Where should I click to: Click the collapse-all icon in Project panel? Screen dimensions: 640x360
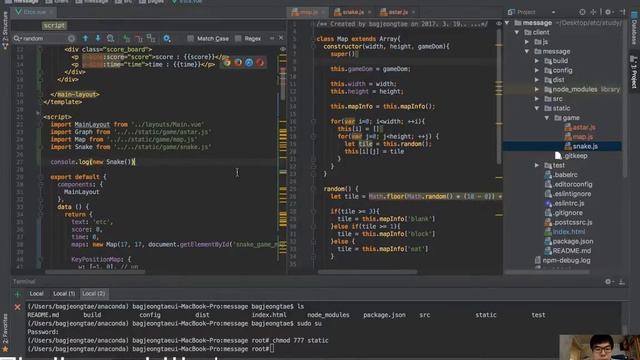tap(593, 12)
